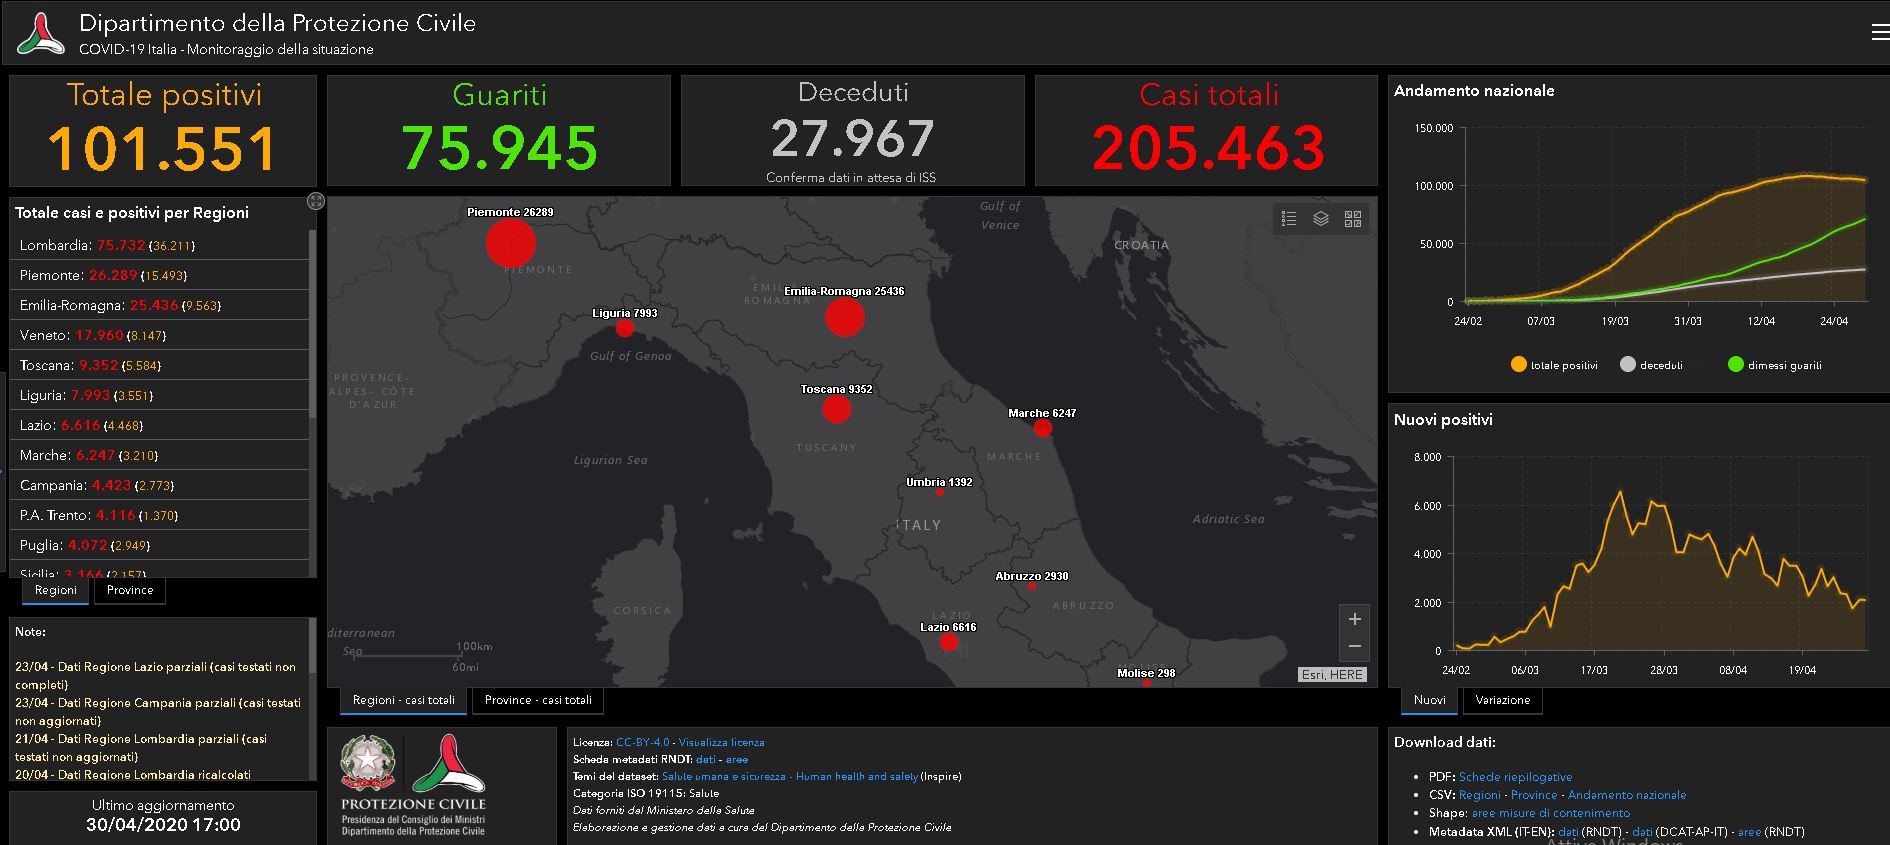1890x845 pixels.
Task: Open the map layers list icon
Action: click(x=1321, y=219)
